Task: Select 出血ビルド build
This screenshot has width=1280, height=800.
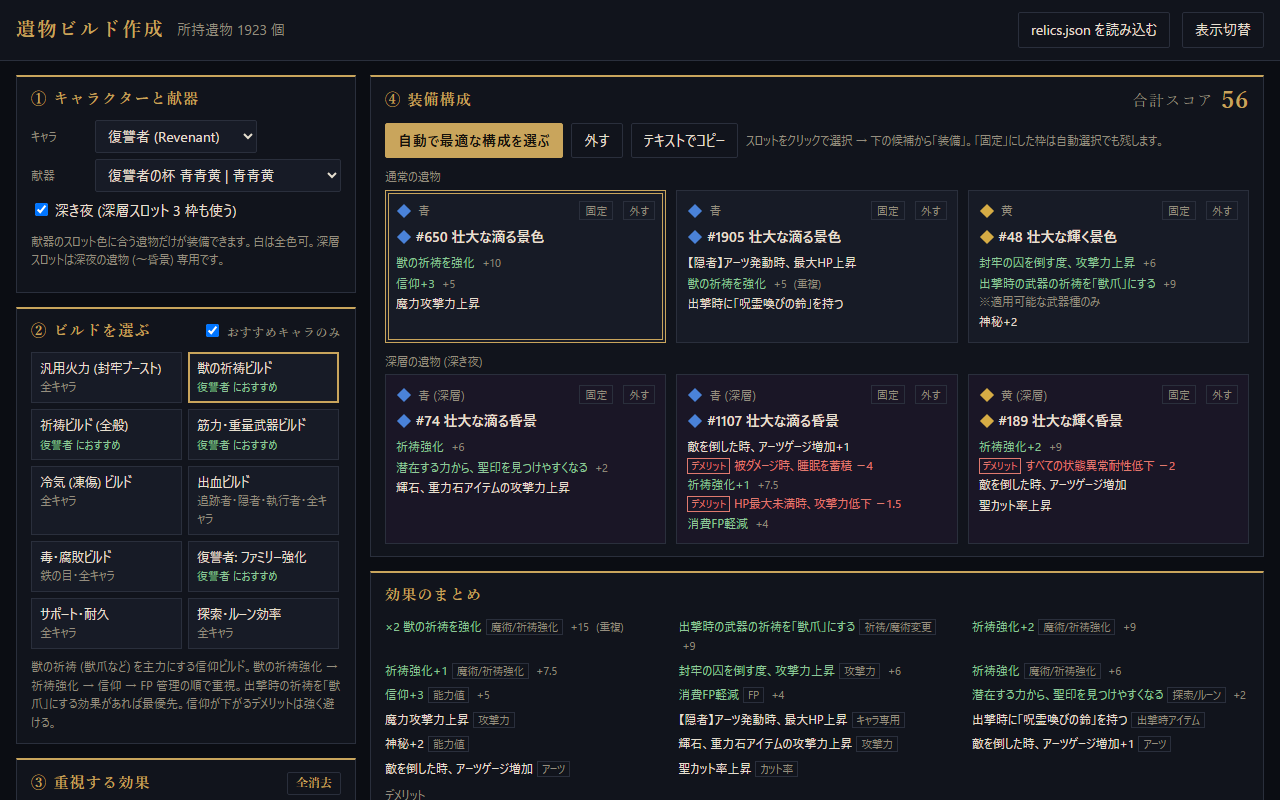Action: pos(263,500)
